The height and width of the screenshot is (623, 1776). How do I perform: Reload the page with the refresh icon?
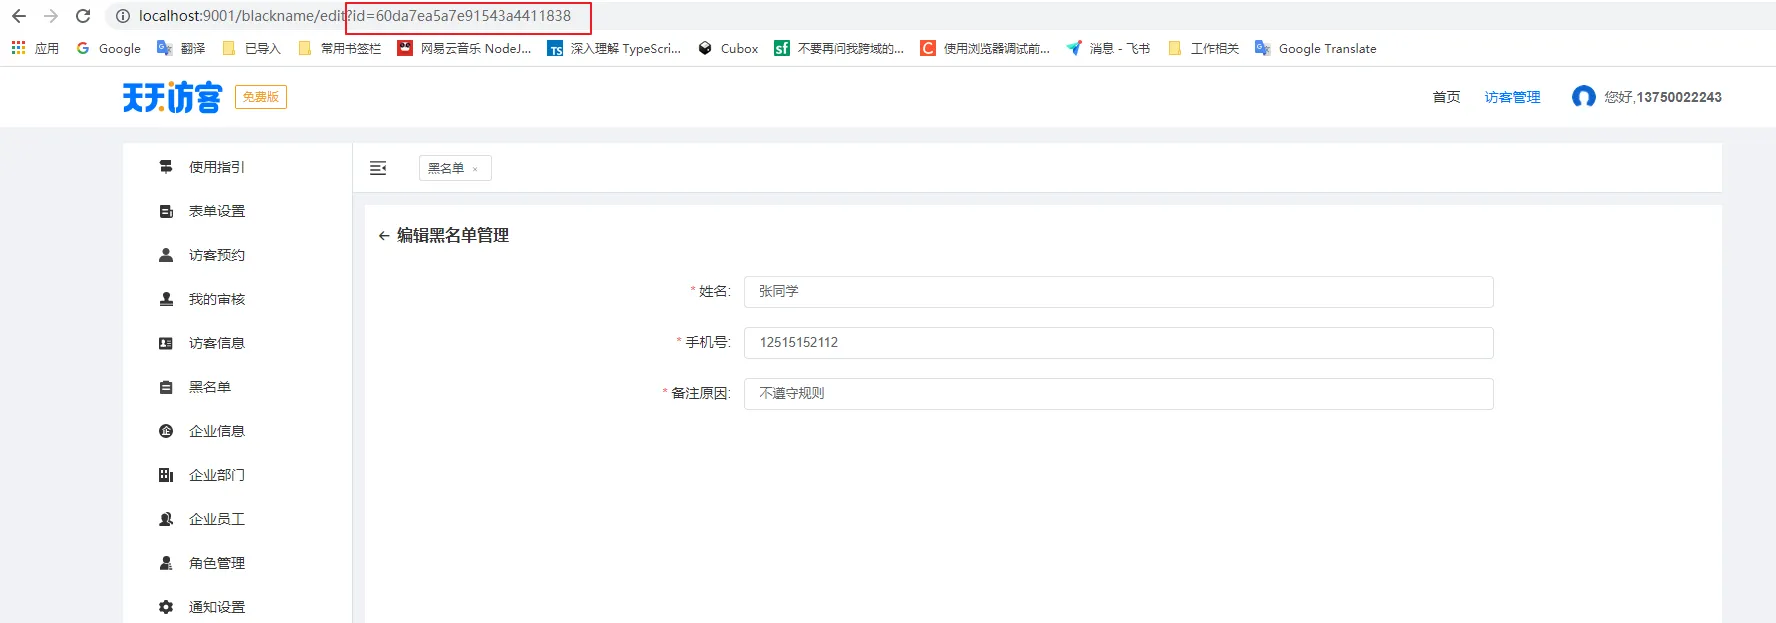coord(83,16)
